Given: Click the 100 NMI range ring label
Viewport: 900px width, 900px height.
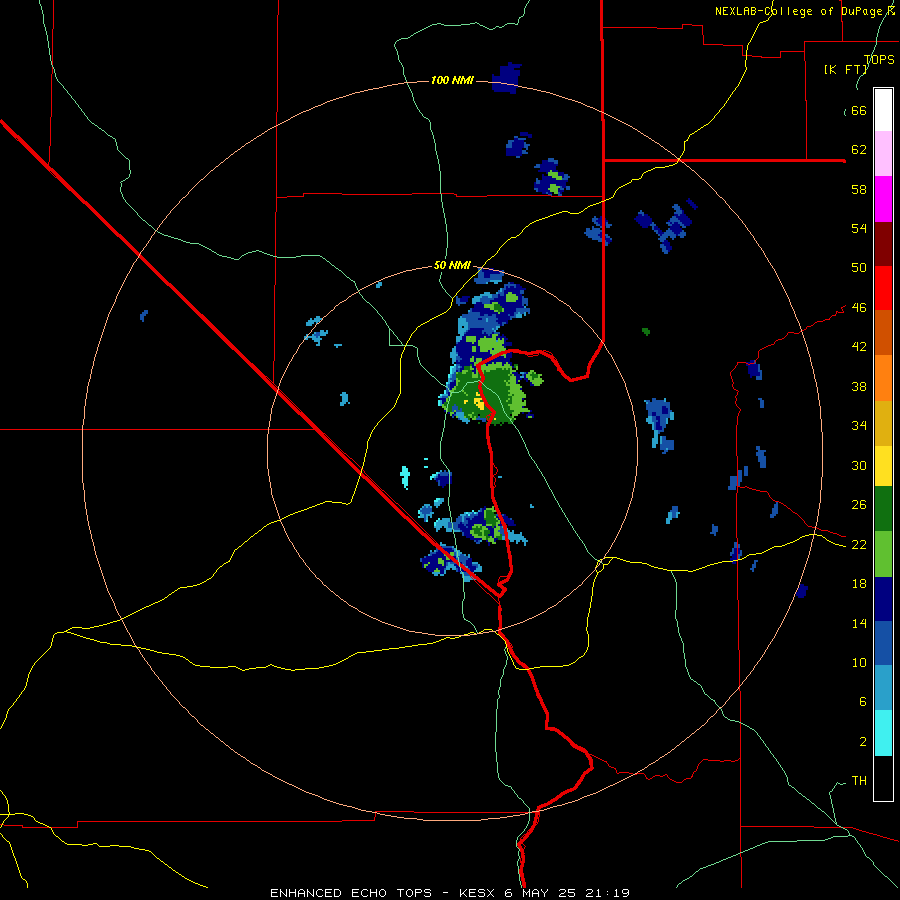Looking at the screenshot, I should point(452,80).
